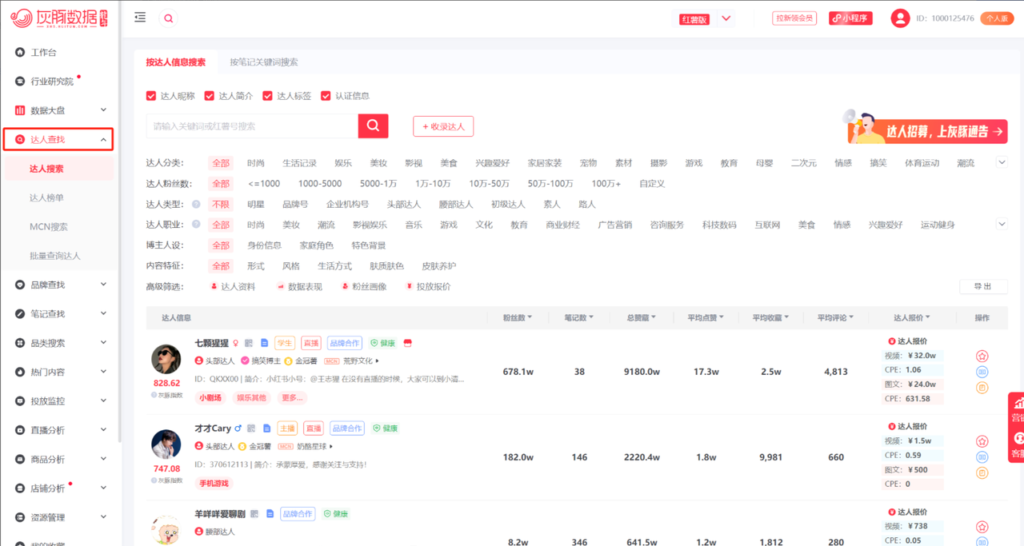Expand the 数据大盘 sidebar menu
This screenshot has width=1024, height=546.
[103, 110]
